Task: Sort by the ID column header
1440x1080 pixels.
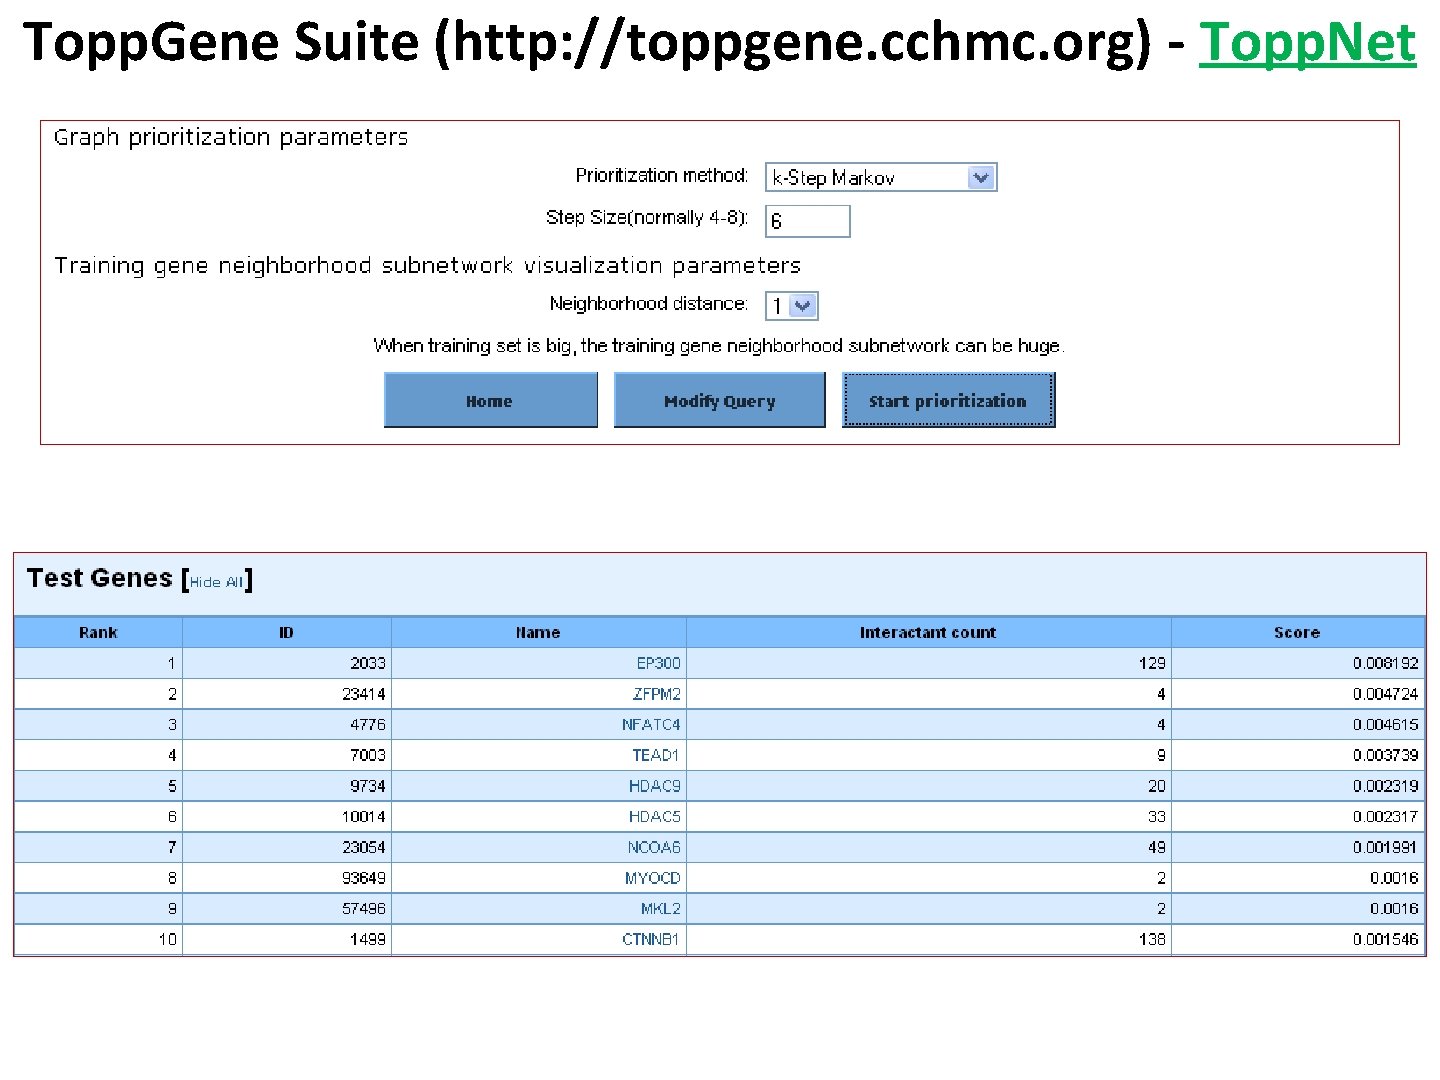Action: pos(287,632)
